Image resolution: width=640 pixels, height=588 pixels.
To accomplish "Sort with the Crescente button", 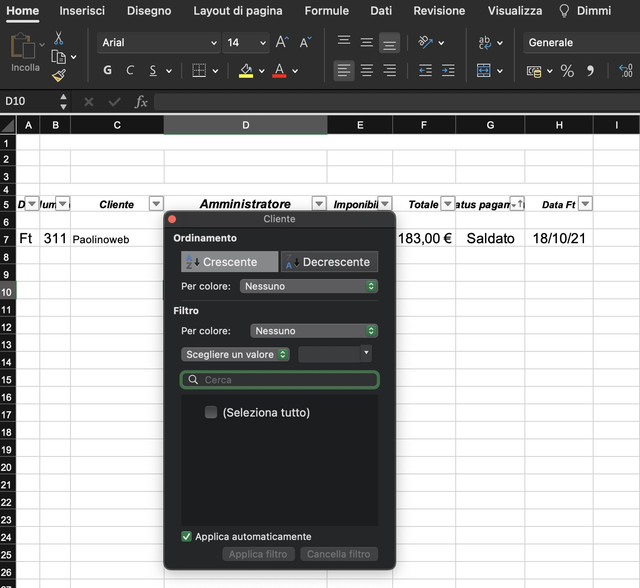I will (229, 262).
